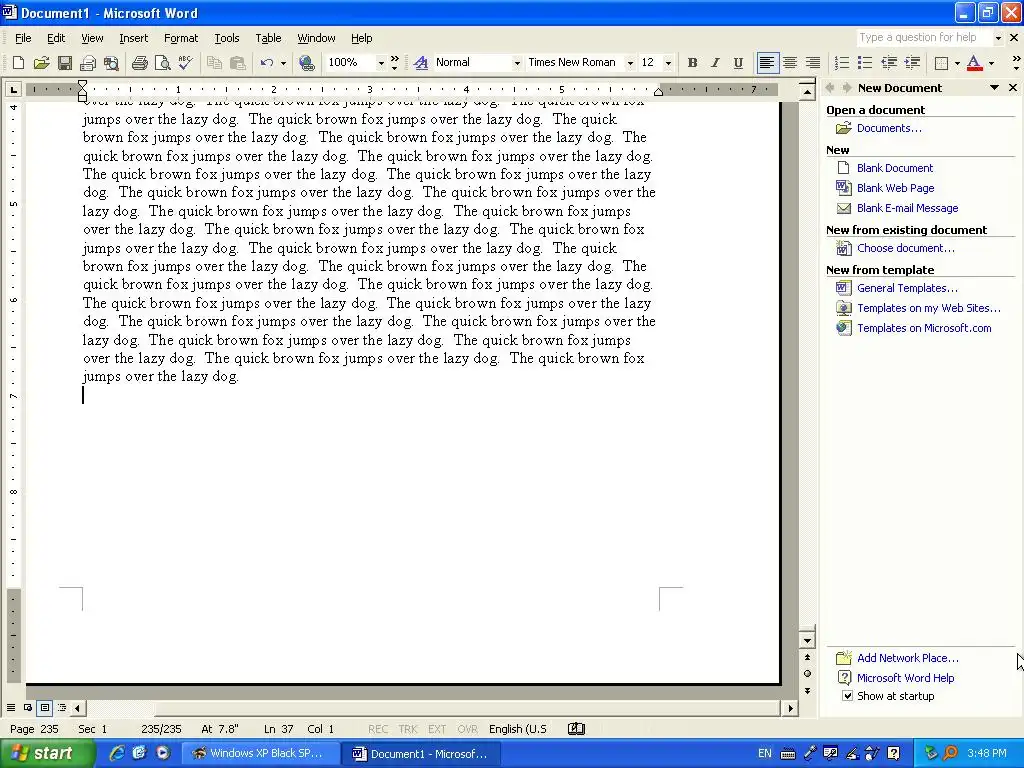Click the Blank Web Page link
The height and width of the screenshot is (768, 1024).
895,188
